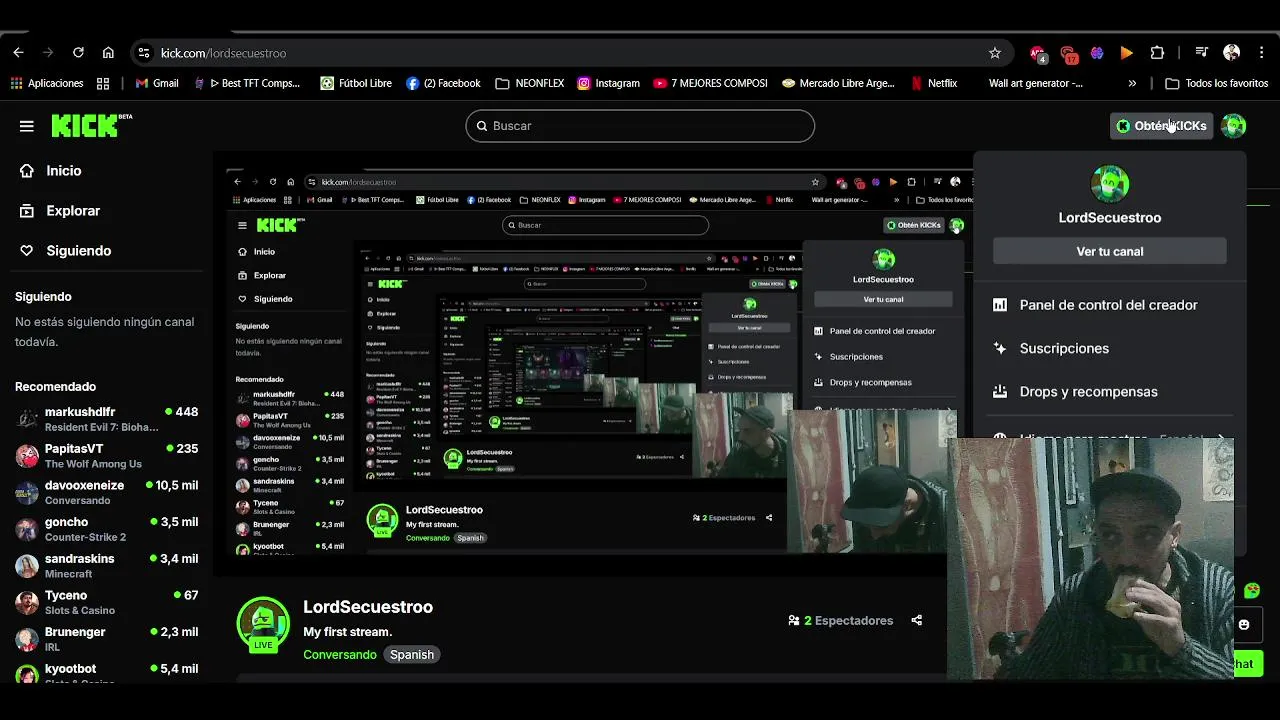This screenshot has height=720, width=1280.
Task: Click the Conversando category link
Action: (x=340, y=655)
